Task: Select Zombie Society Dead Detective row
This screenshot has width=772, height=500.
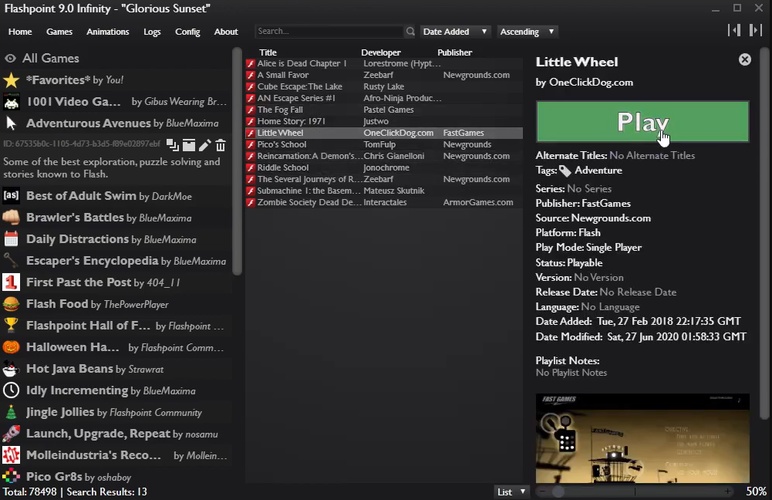Action: click(x=384, y=202)
